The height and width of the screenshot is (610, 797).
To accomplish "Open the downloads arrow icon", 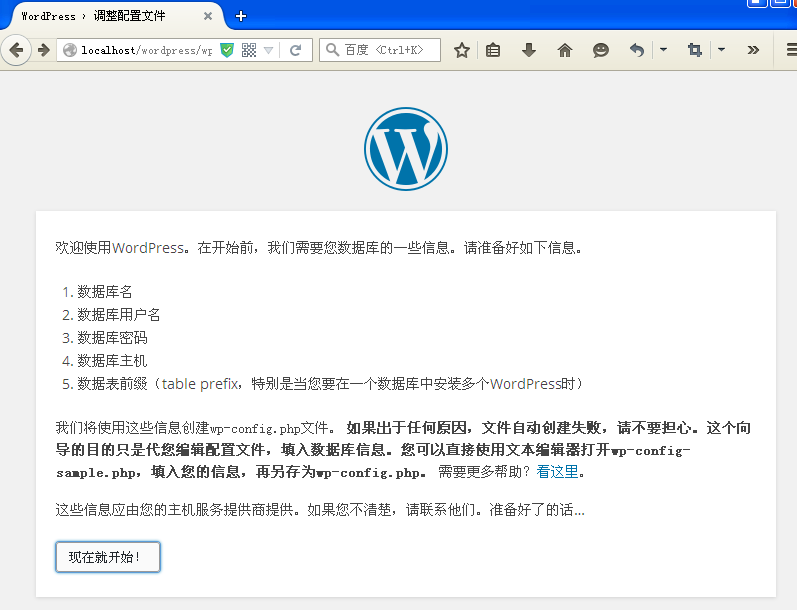I will (x=529, y=50).
